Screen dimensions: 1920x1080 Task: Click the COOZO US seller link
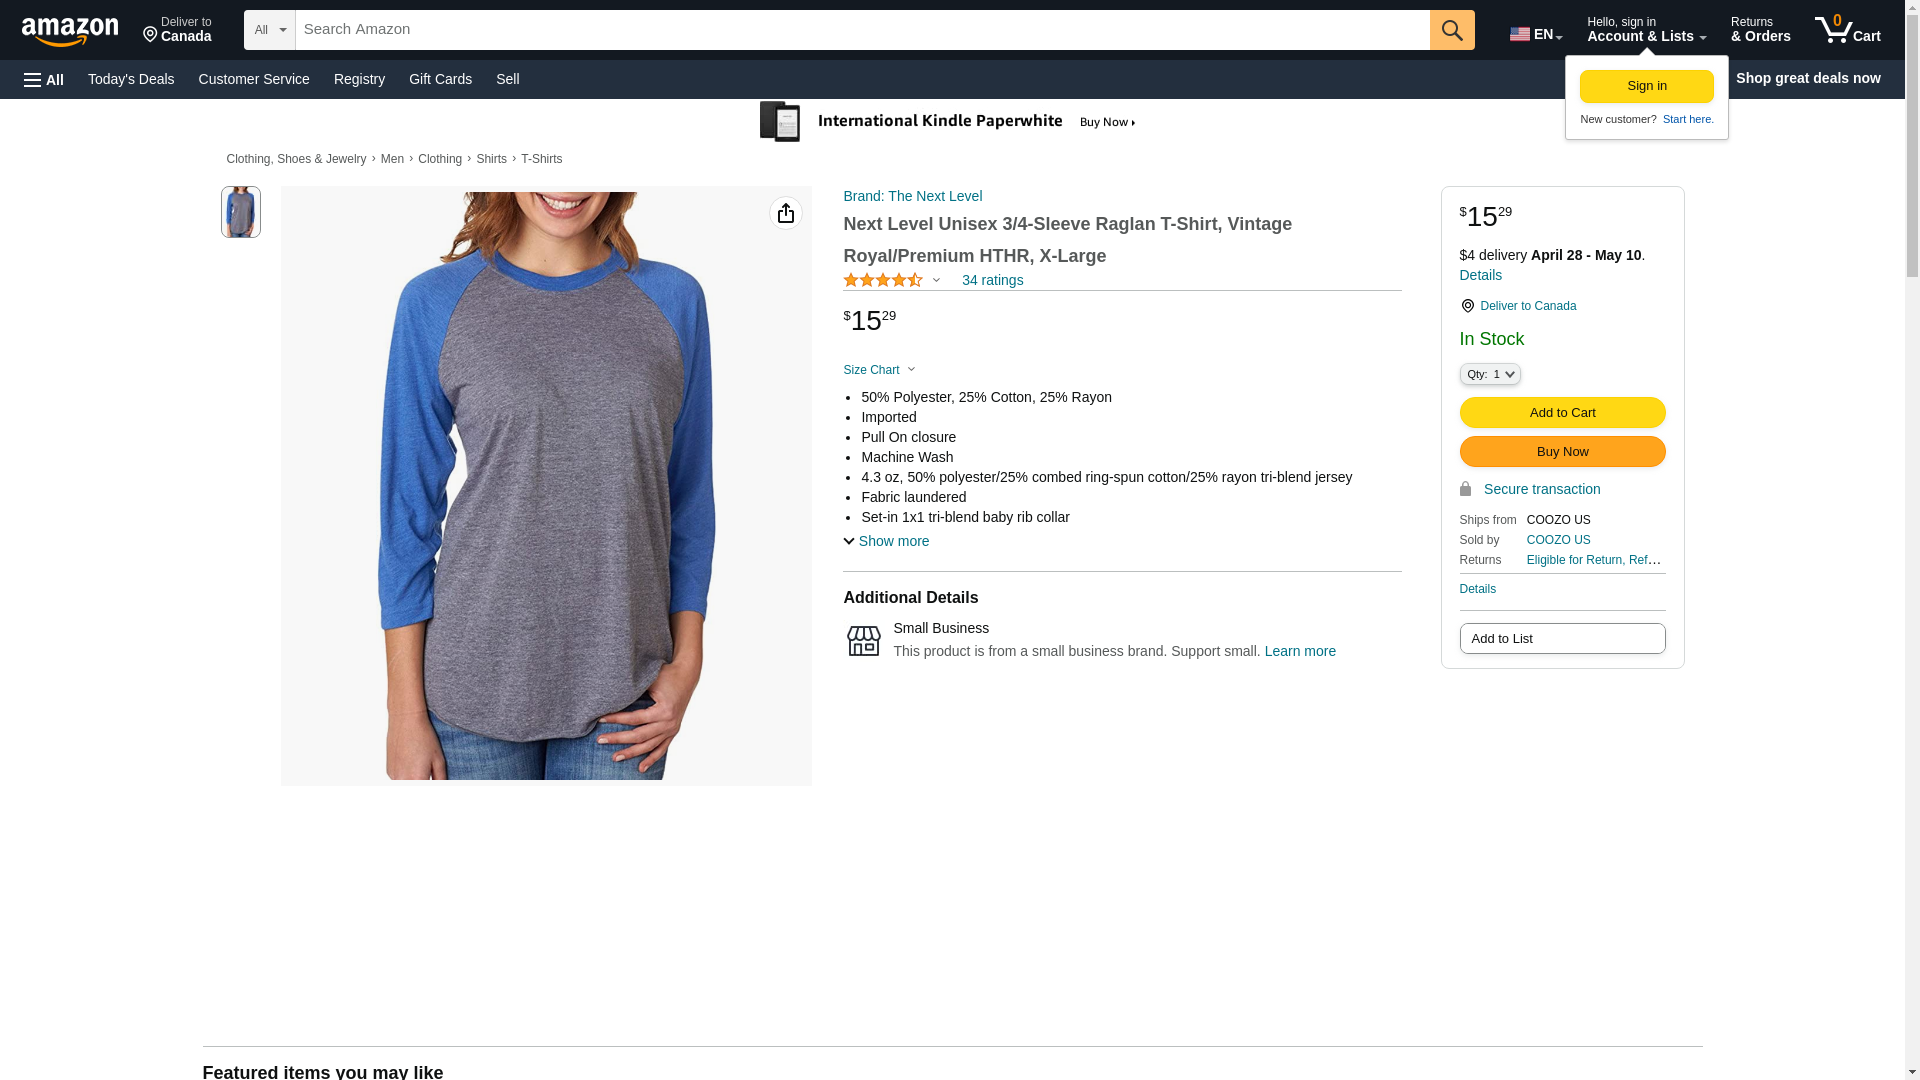pos(1558,540)
